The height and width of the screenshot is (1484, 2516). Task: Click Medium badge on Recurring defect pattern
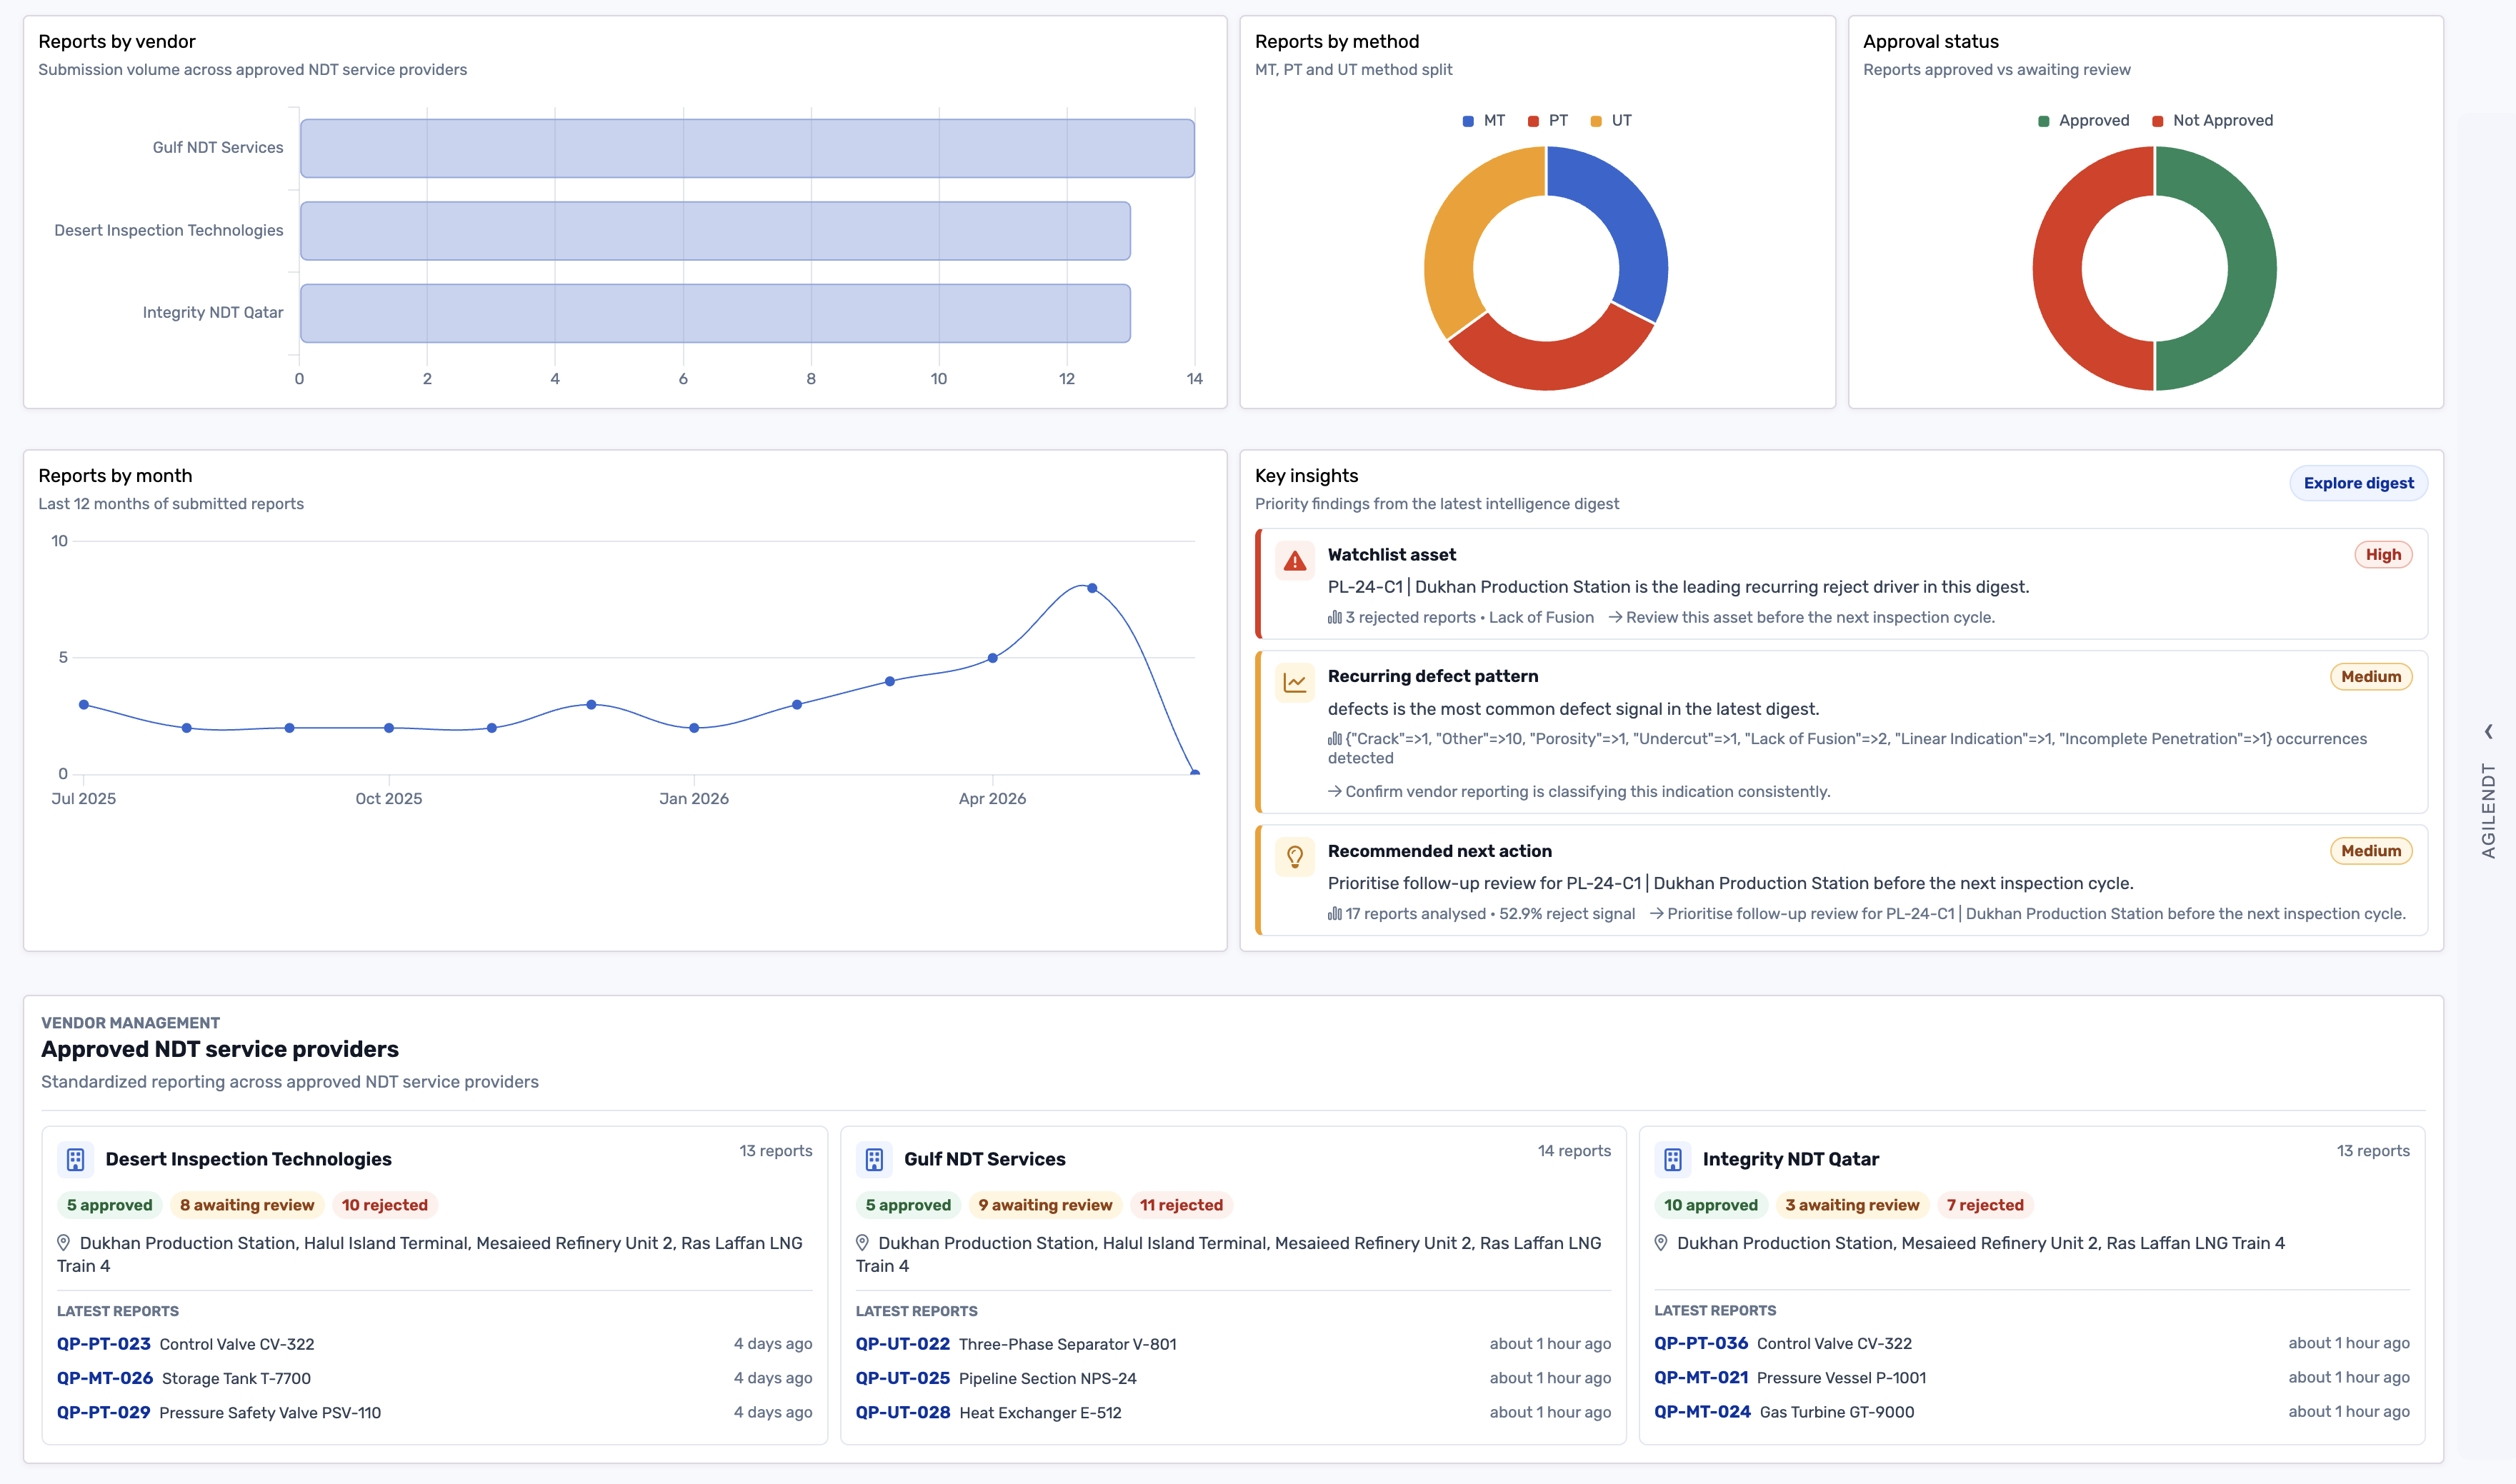click(x=2371, y=677)
